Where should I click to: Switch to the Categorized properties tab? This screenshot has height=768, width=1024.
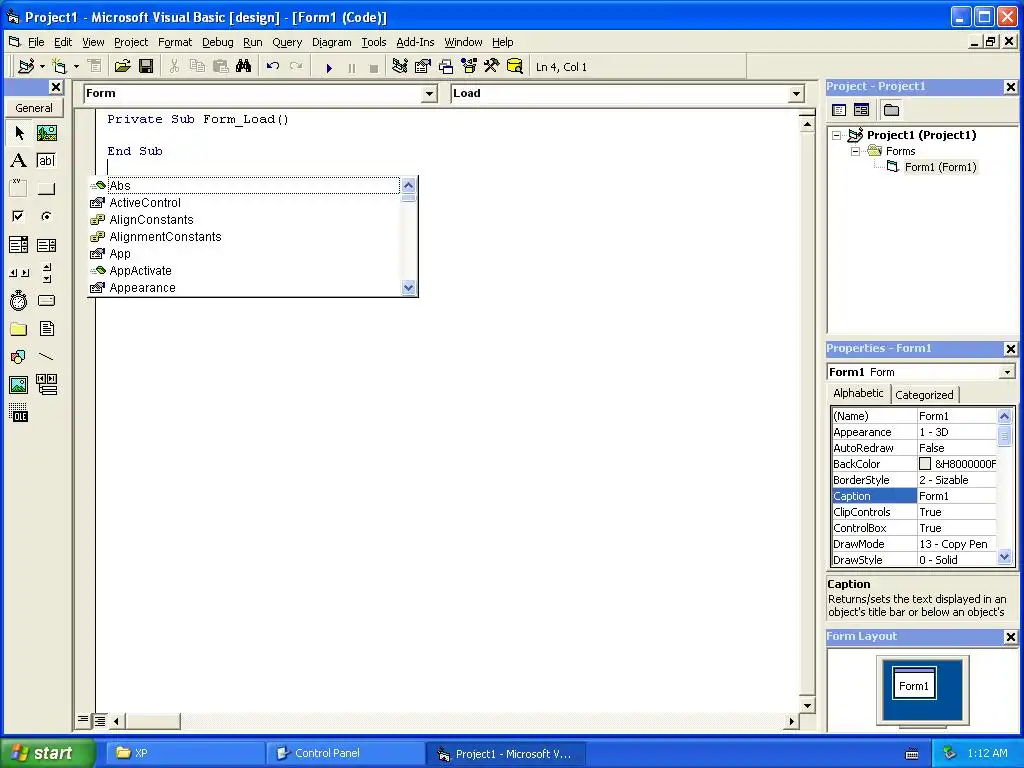tap(924, 394)
